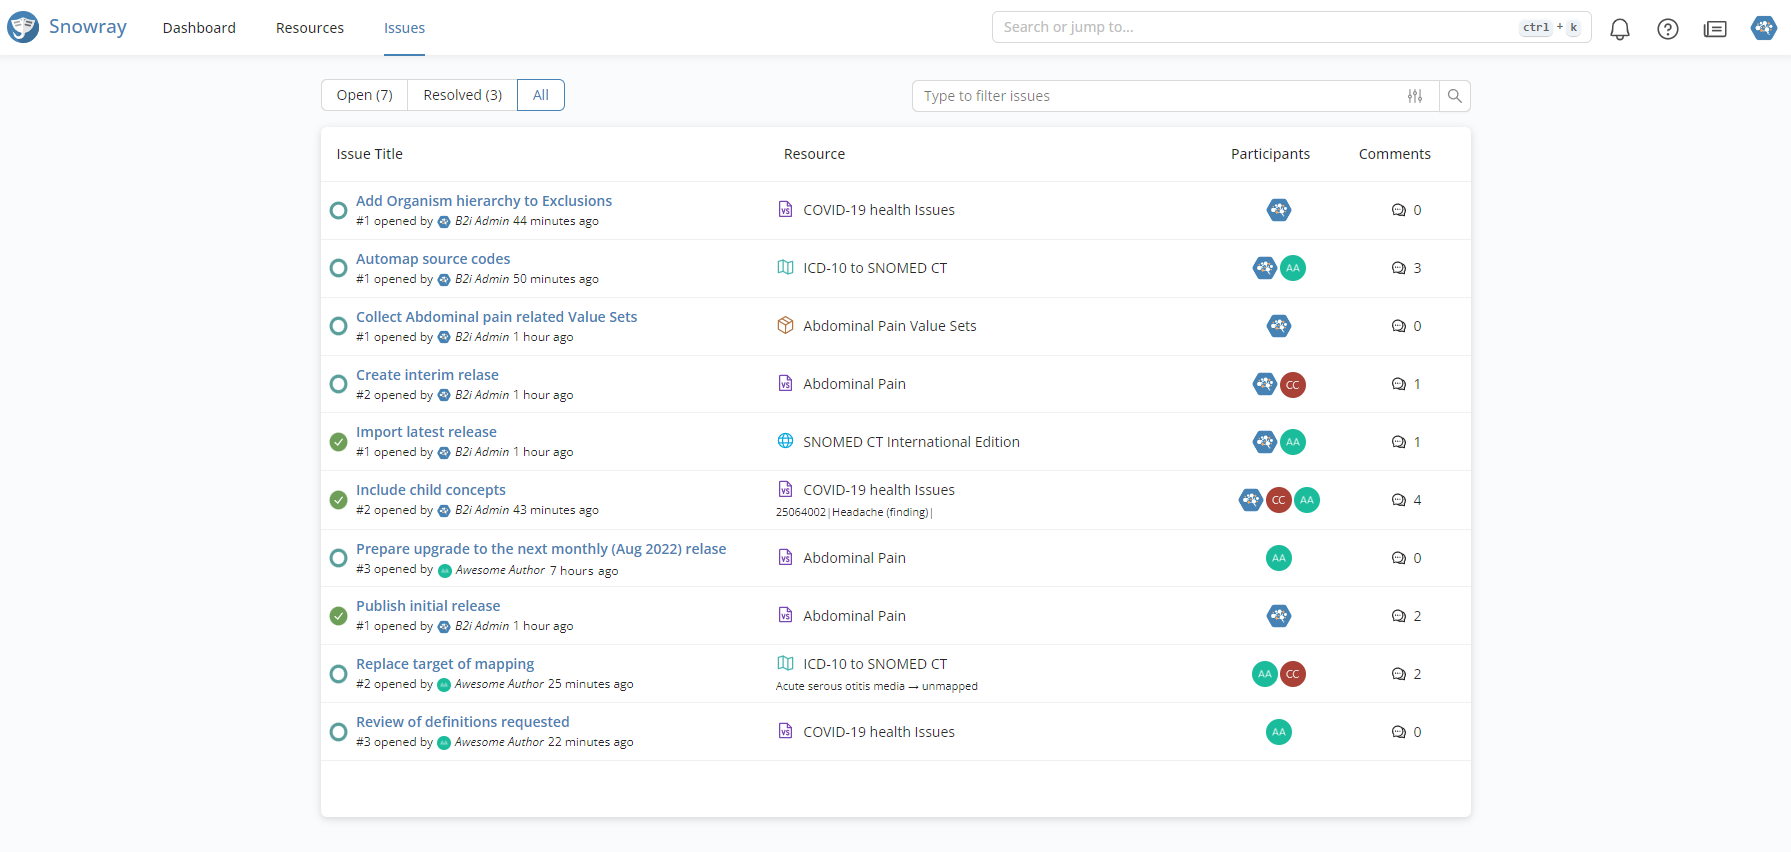Image resolution: width=1791 pixels, height=852 pixels.
Task: Click the SNOMED CT International Edition globe icon
Action: pos(785,441)
